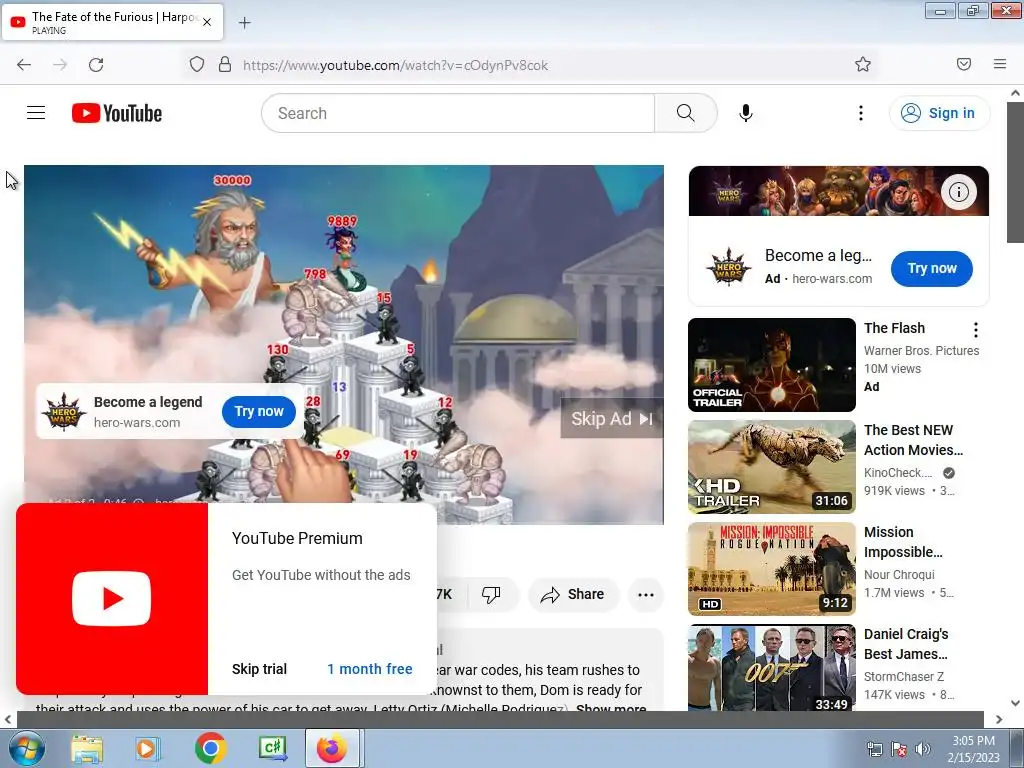The image size is (1024, 768).
Task: Reload the current page
Action: pos(96,65)
